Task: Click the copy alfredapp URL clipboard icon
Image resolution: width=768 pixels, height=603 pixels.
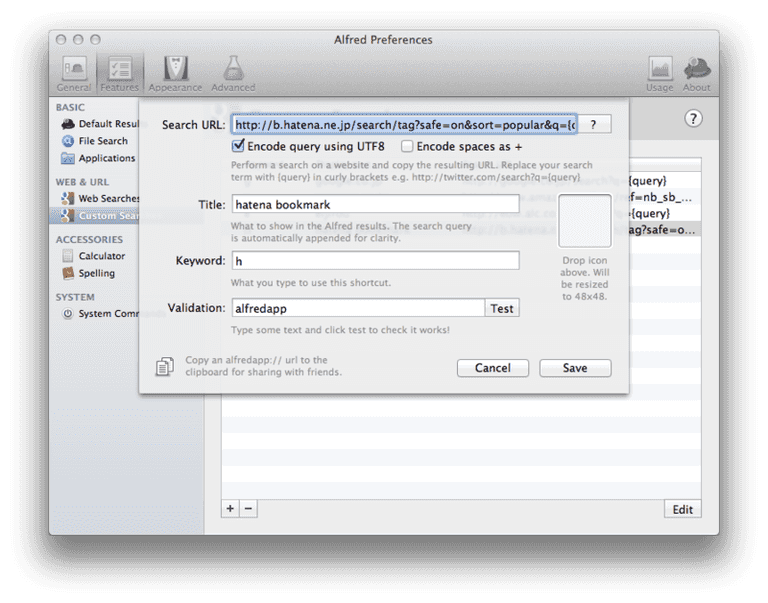Action: tap(165, 366)
